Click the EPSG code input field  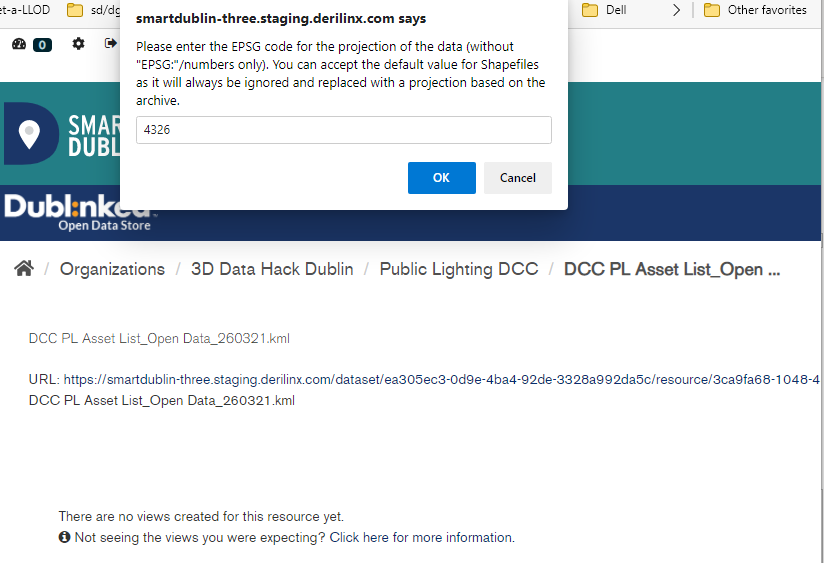tap(343, 130)
